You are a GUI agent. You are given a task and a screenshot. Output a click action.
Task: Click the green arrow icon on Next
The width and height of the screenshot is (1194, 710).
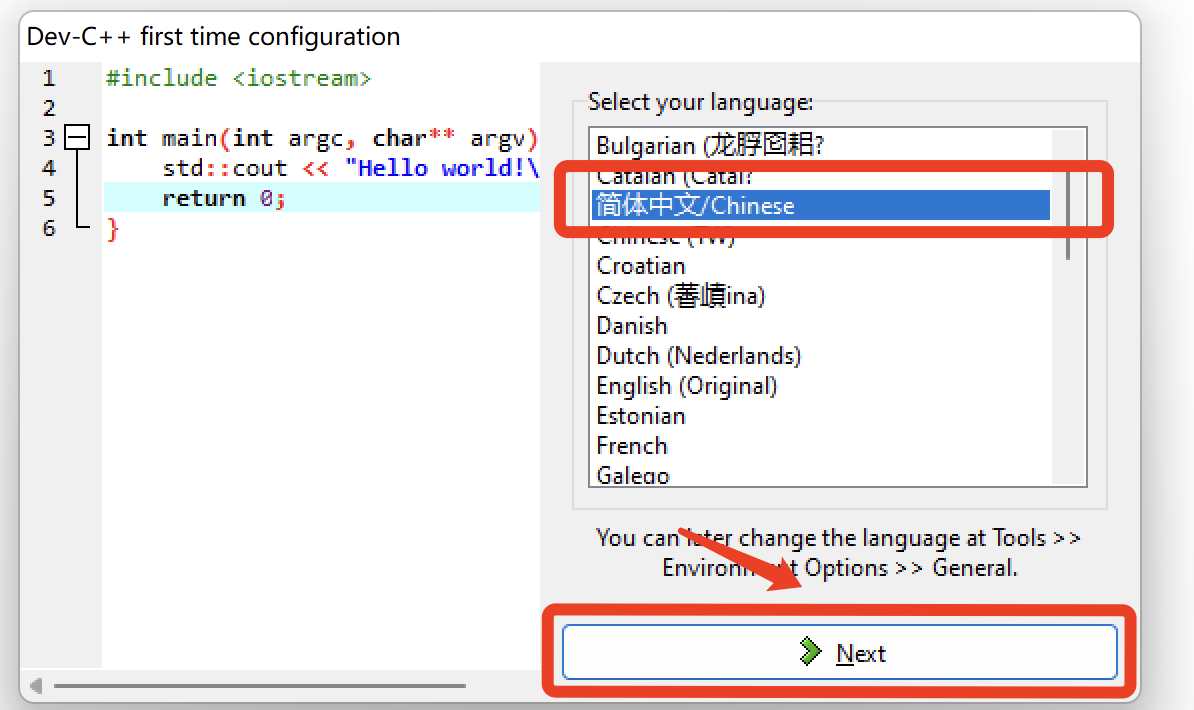click(810, 652)
